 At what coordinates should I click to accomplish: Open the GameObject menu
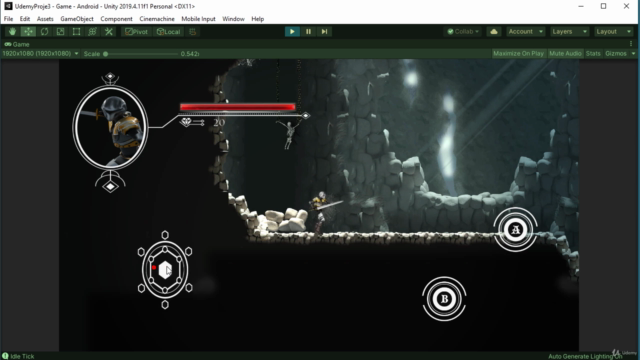tap(77, 19)
